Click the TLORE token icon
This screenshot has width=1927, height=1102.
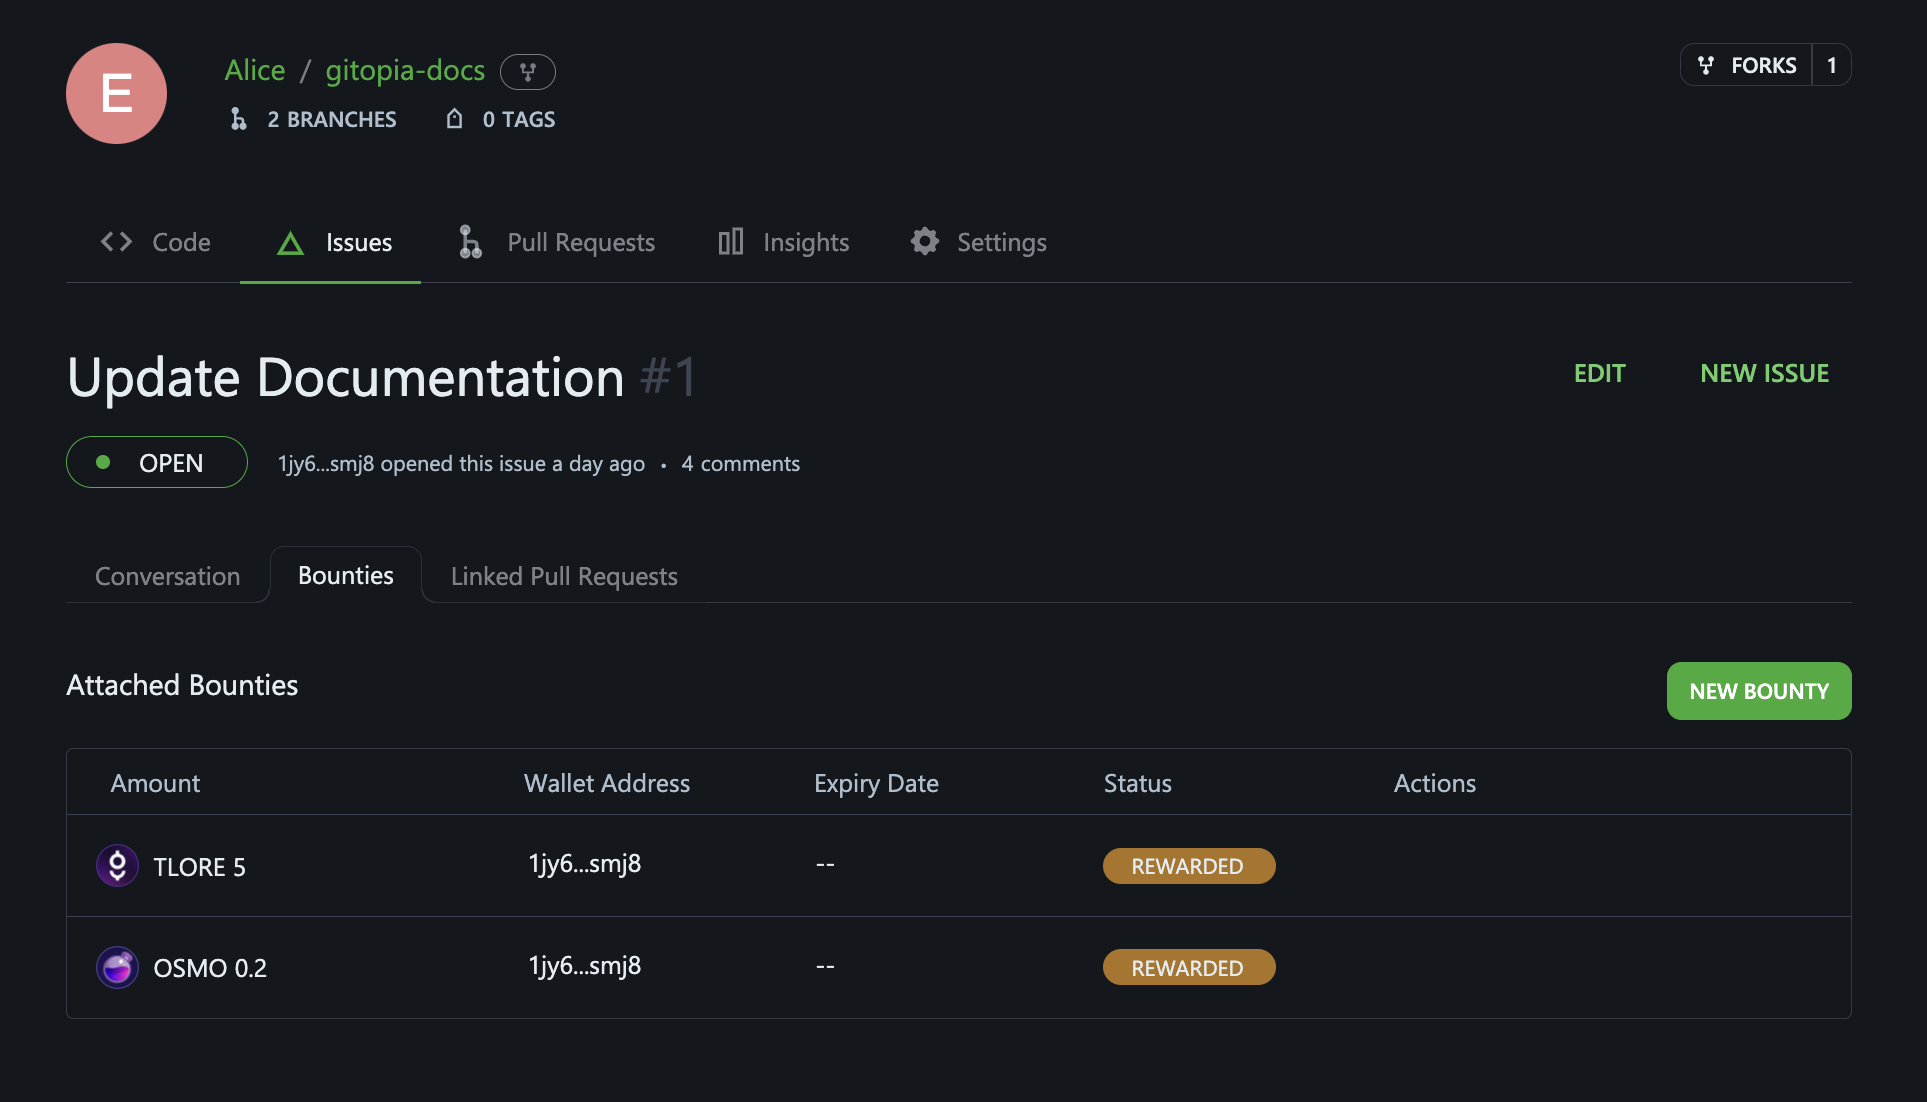point(117,866)
